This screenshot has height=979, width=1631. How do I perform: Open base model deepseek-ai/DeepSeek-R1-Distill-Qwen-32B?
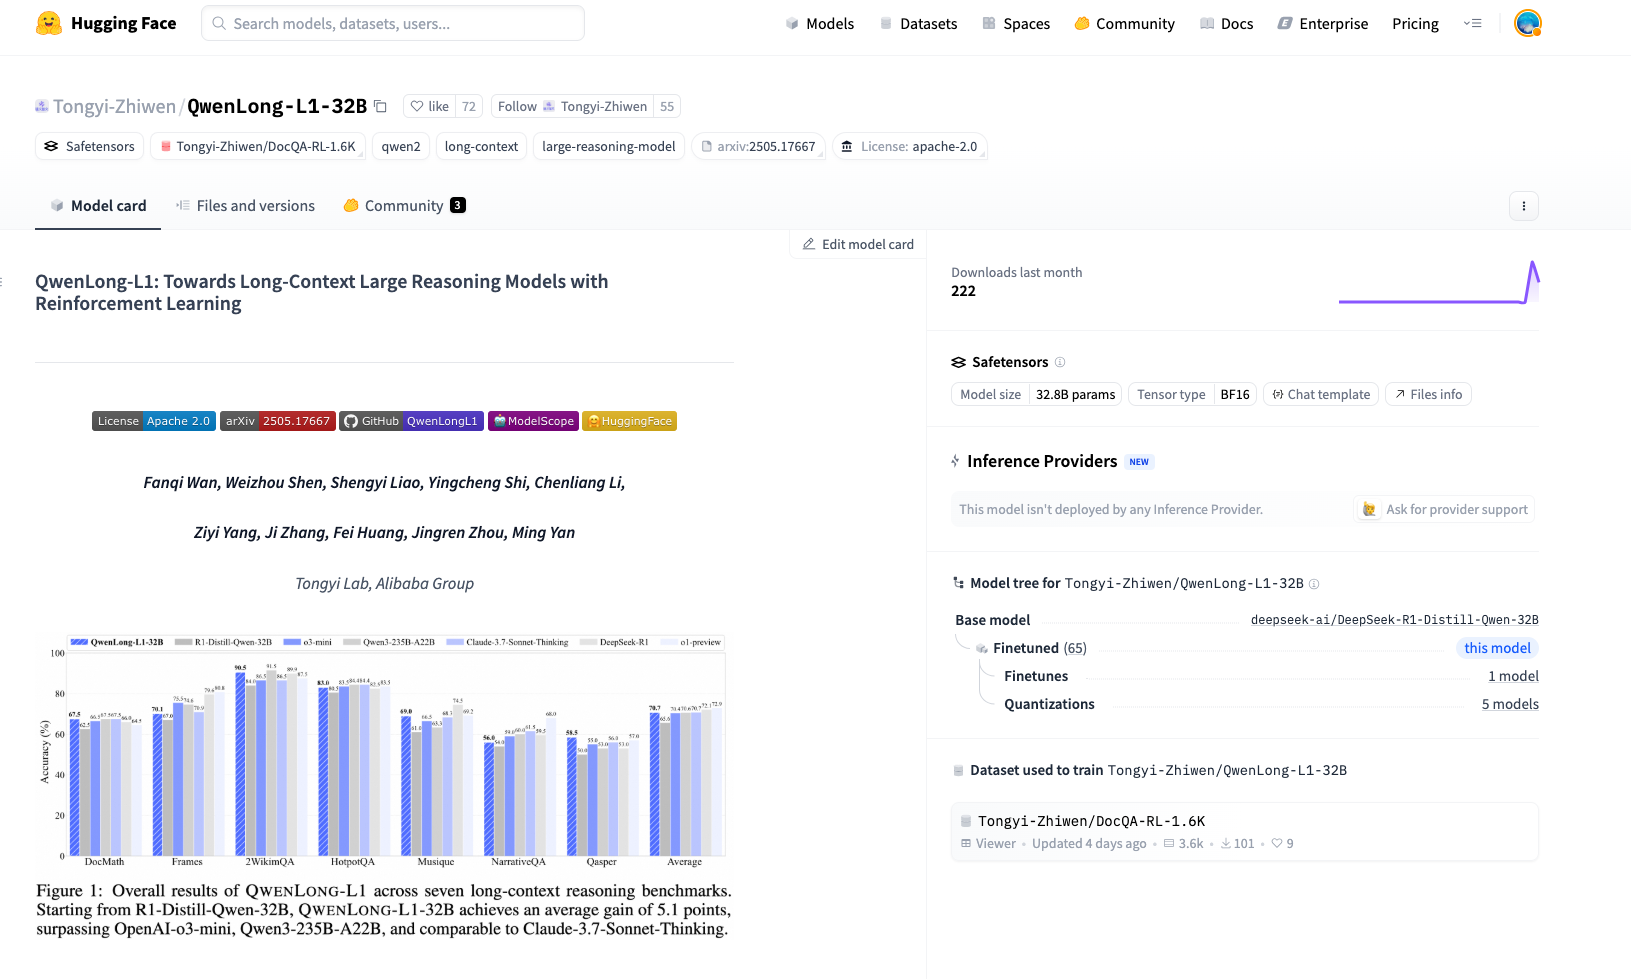pos(1394,620)
